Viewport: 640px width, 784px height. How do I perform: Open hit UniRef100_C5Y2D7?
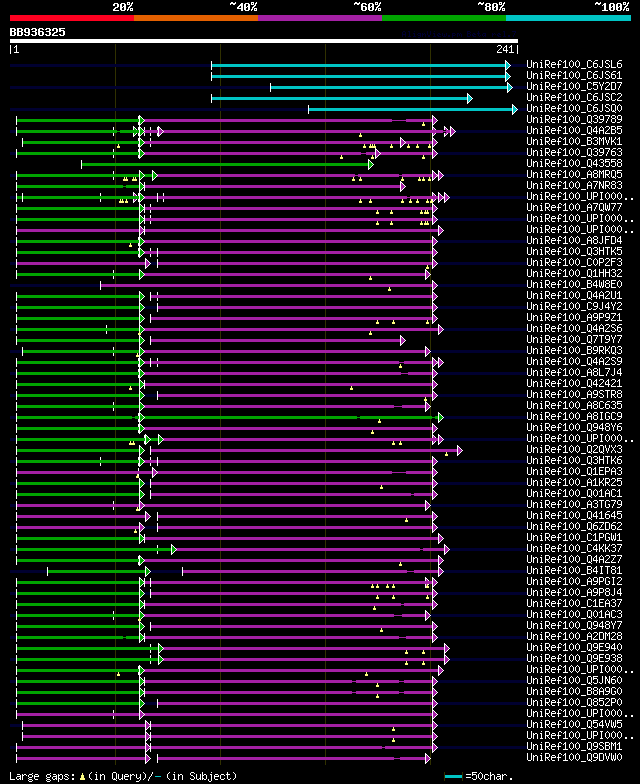(x=574, y=86)
